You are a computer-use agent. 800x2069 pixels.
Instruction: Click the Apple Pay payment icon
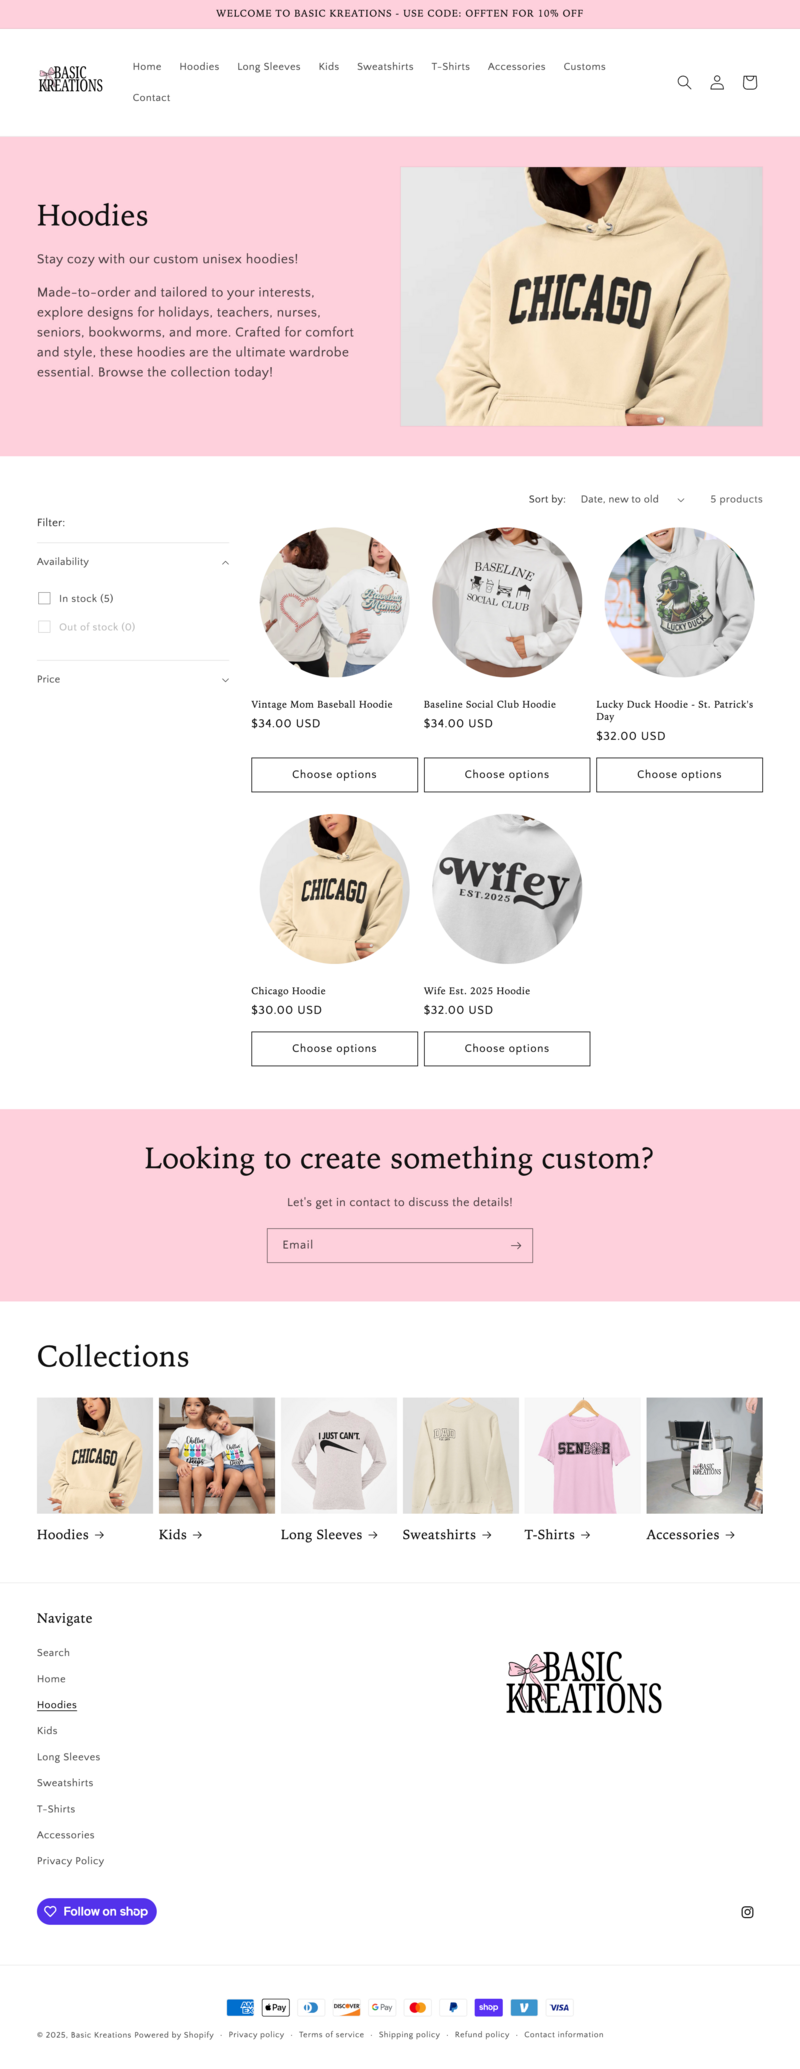coord(275,2006)
